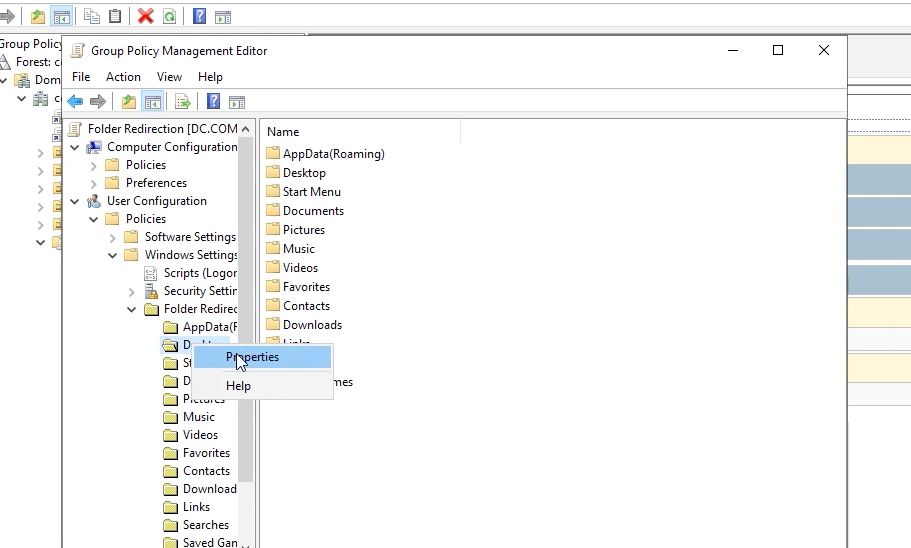
Task: Select Help in the context menu
Action: [x=238, y=386]
